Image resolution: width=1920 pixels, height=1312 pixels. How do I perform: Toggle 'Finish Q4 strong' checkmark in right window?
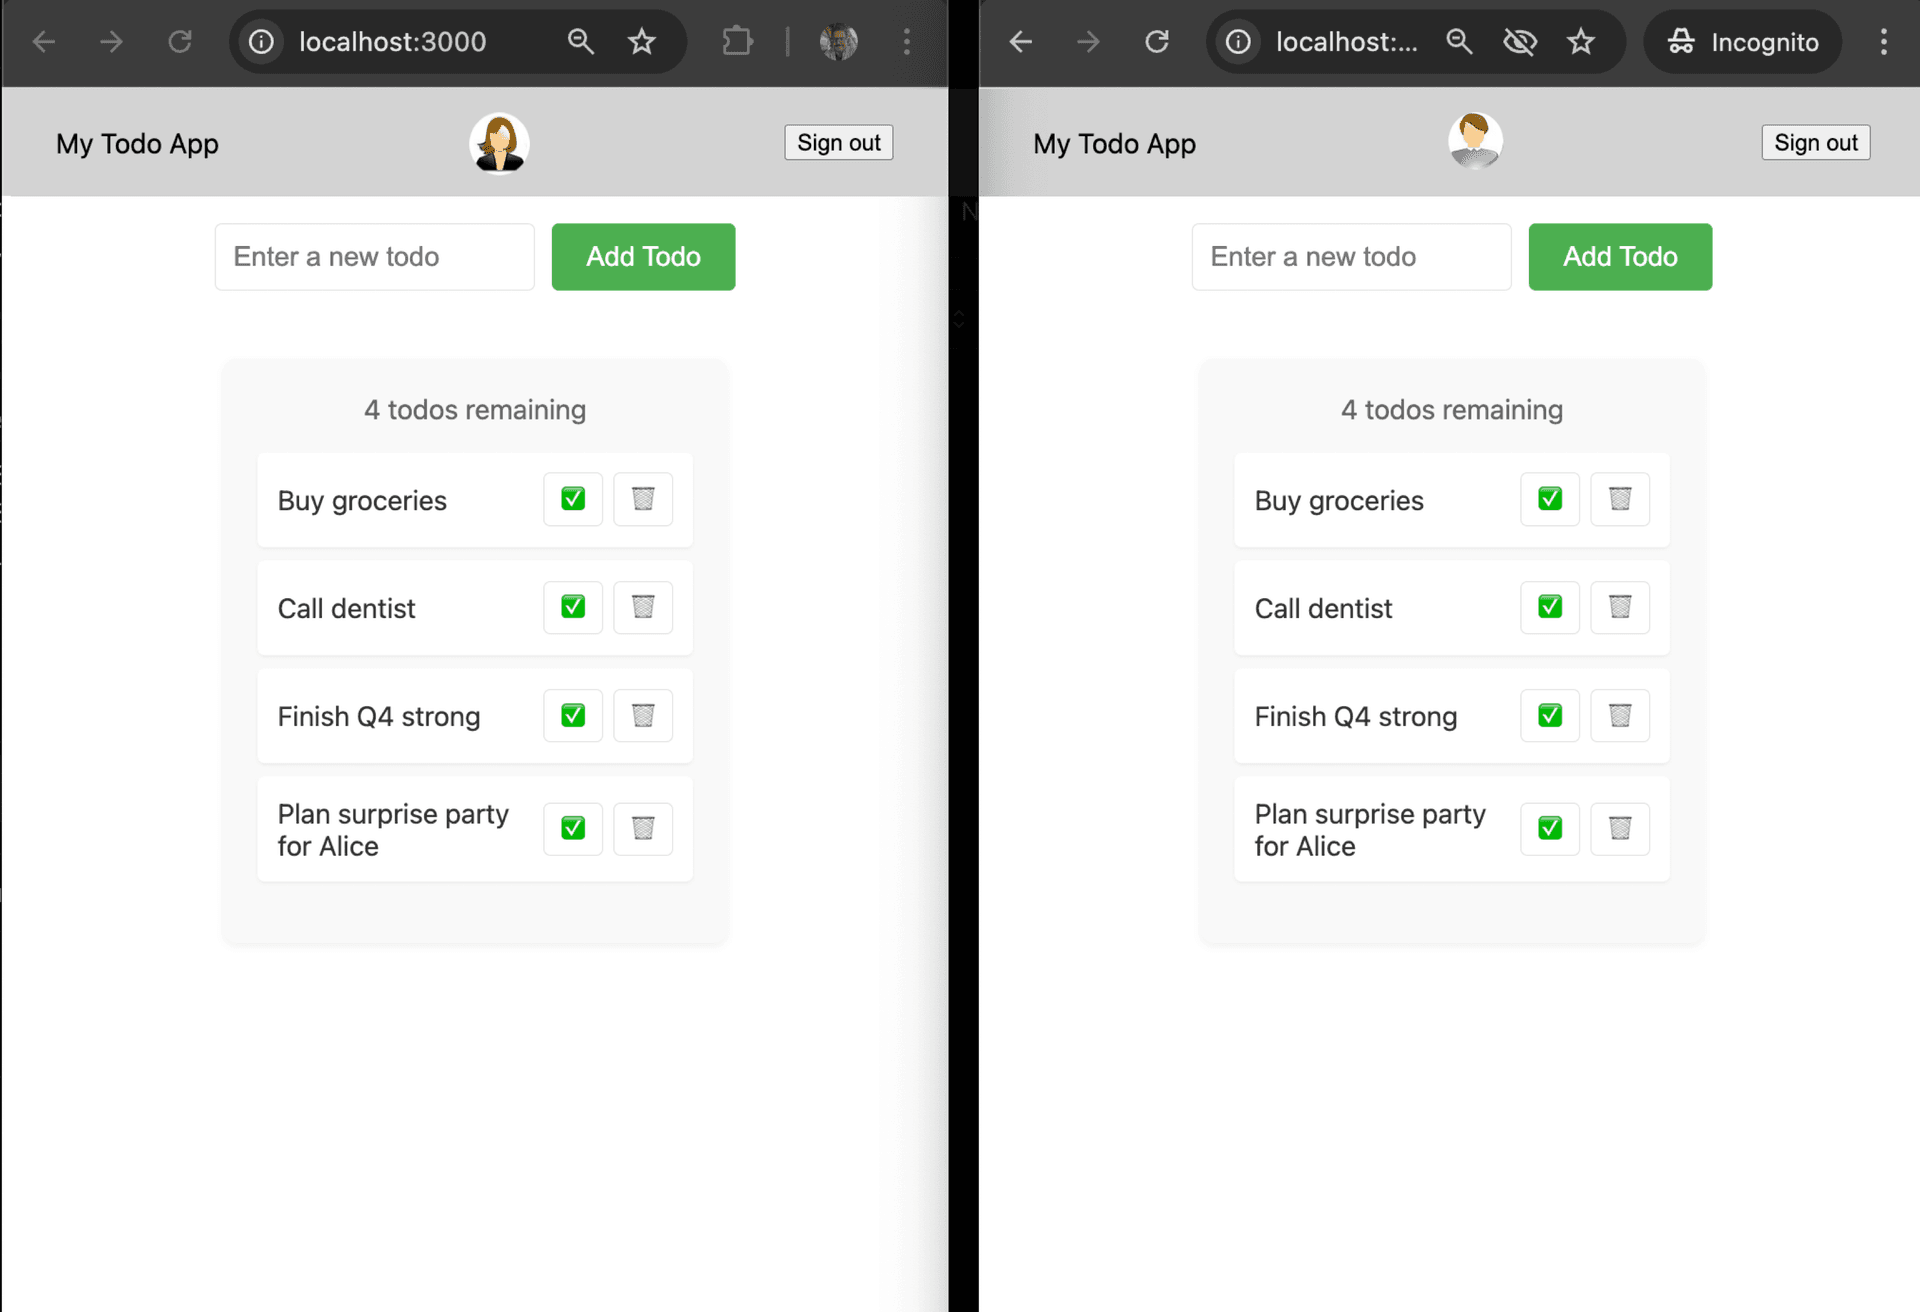coord(1550,716)
